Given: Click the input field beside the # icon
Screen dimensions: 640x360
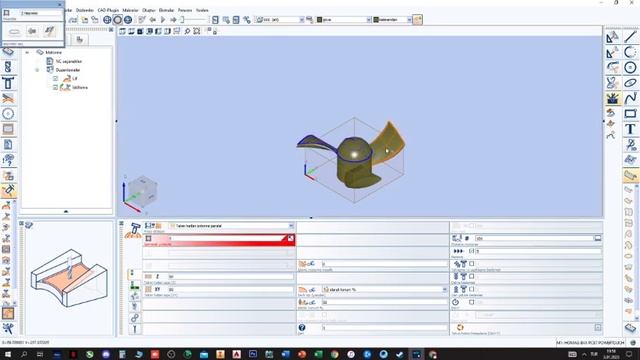Looking at the screenshot, I should coord(534,238).
